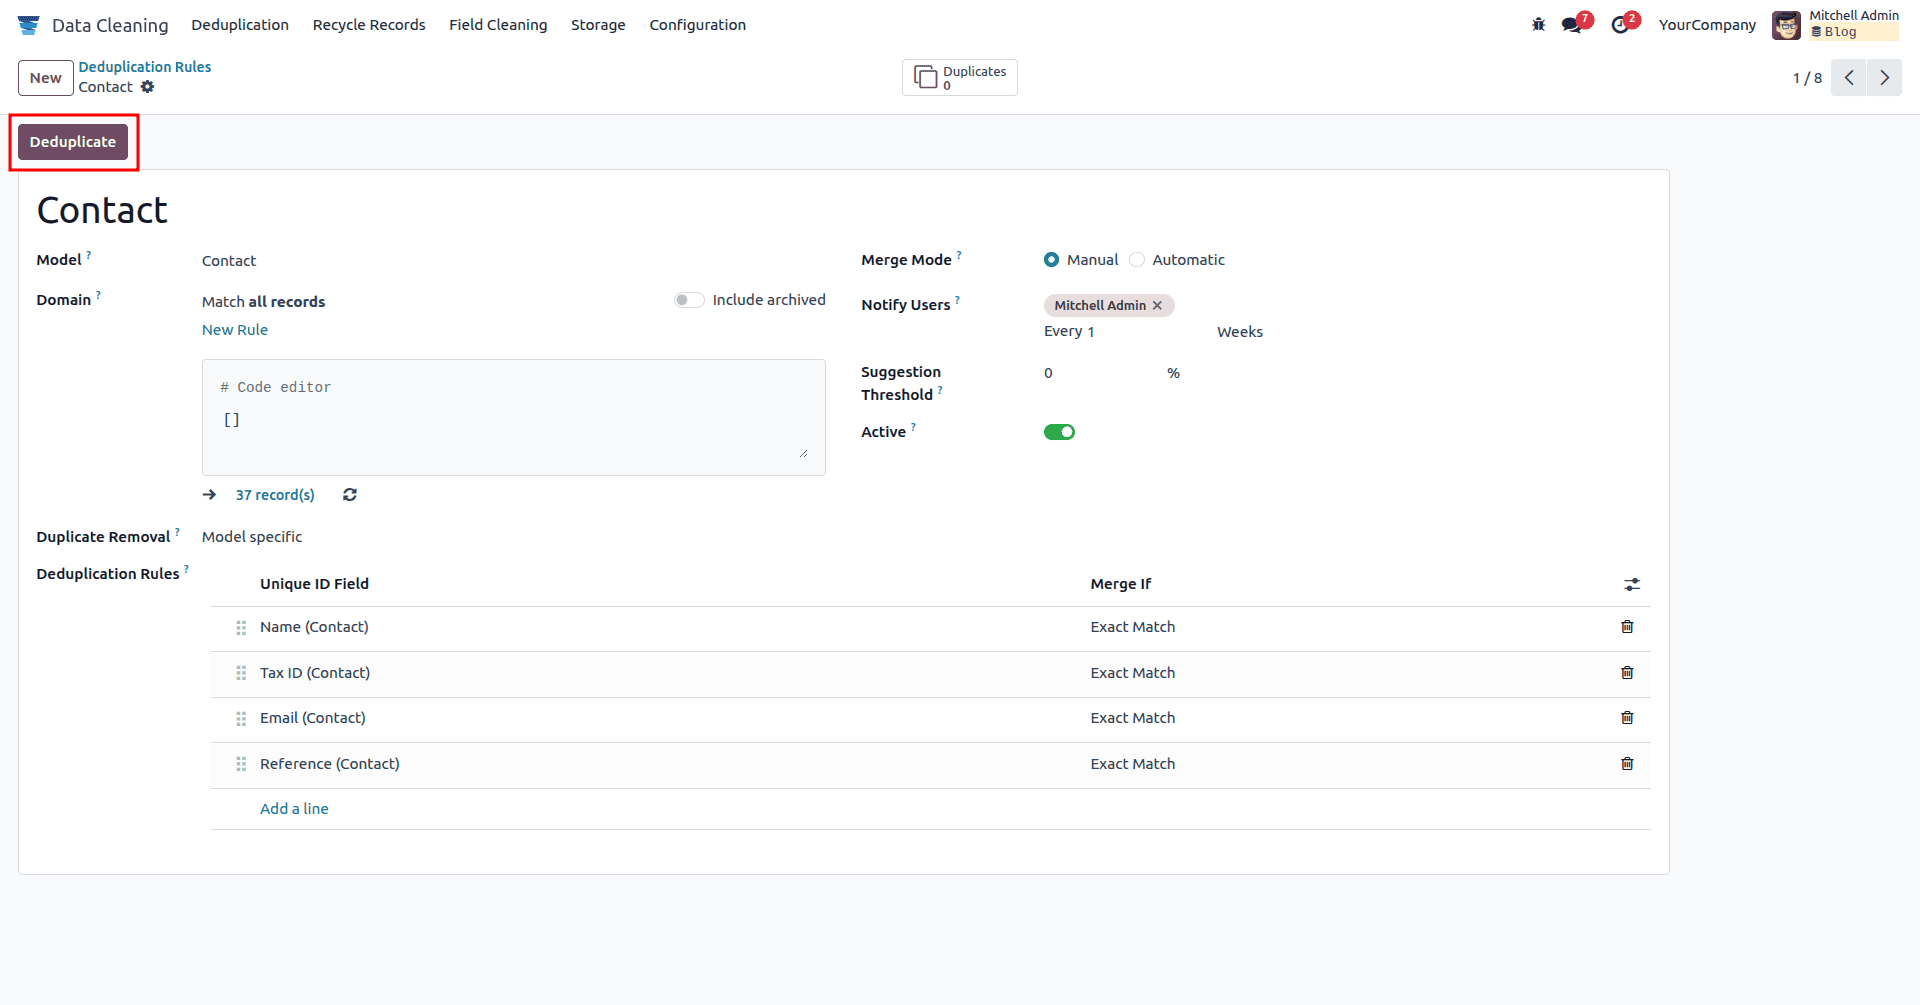
Task: Click the Data Cleaning app logo
Action: [28, 24]
